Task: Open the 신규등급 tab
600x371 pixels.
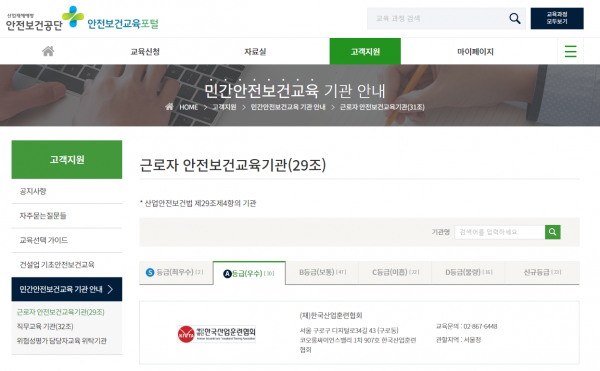Action: [x=542, y=272]
